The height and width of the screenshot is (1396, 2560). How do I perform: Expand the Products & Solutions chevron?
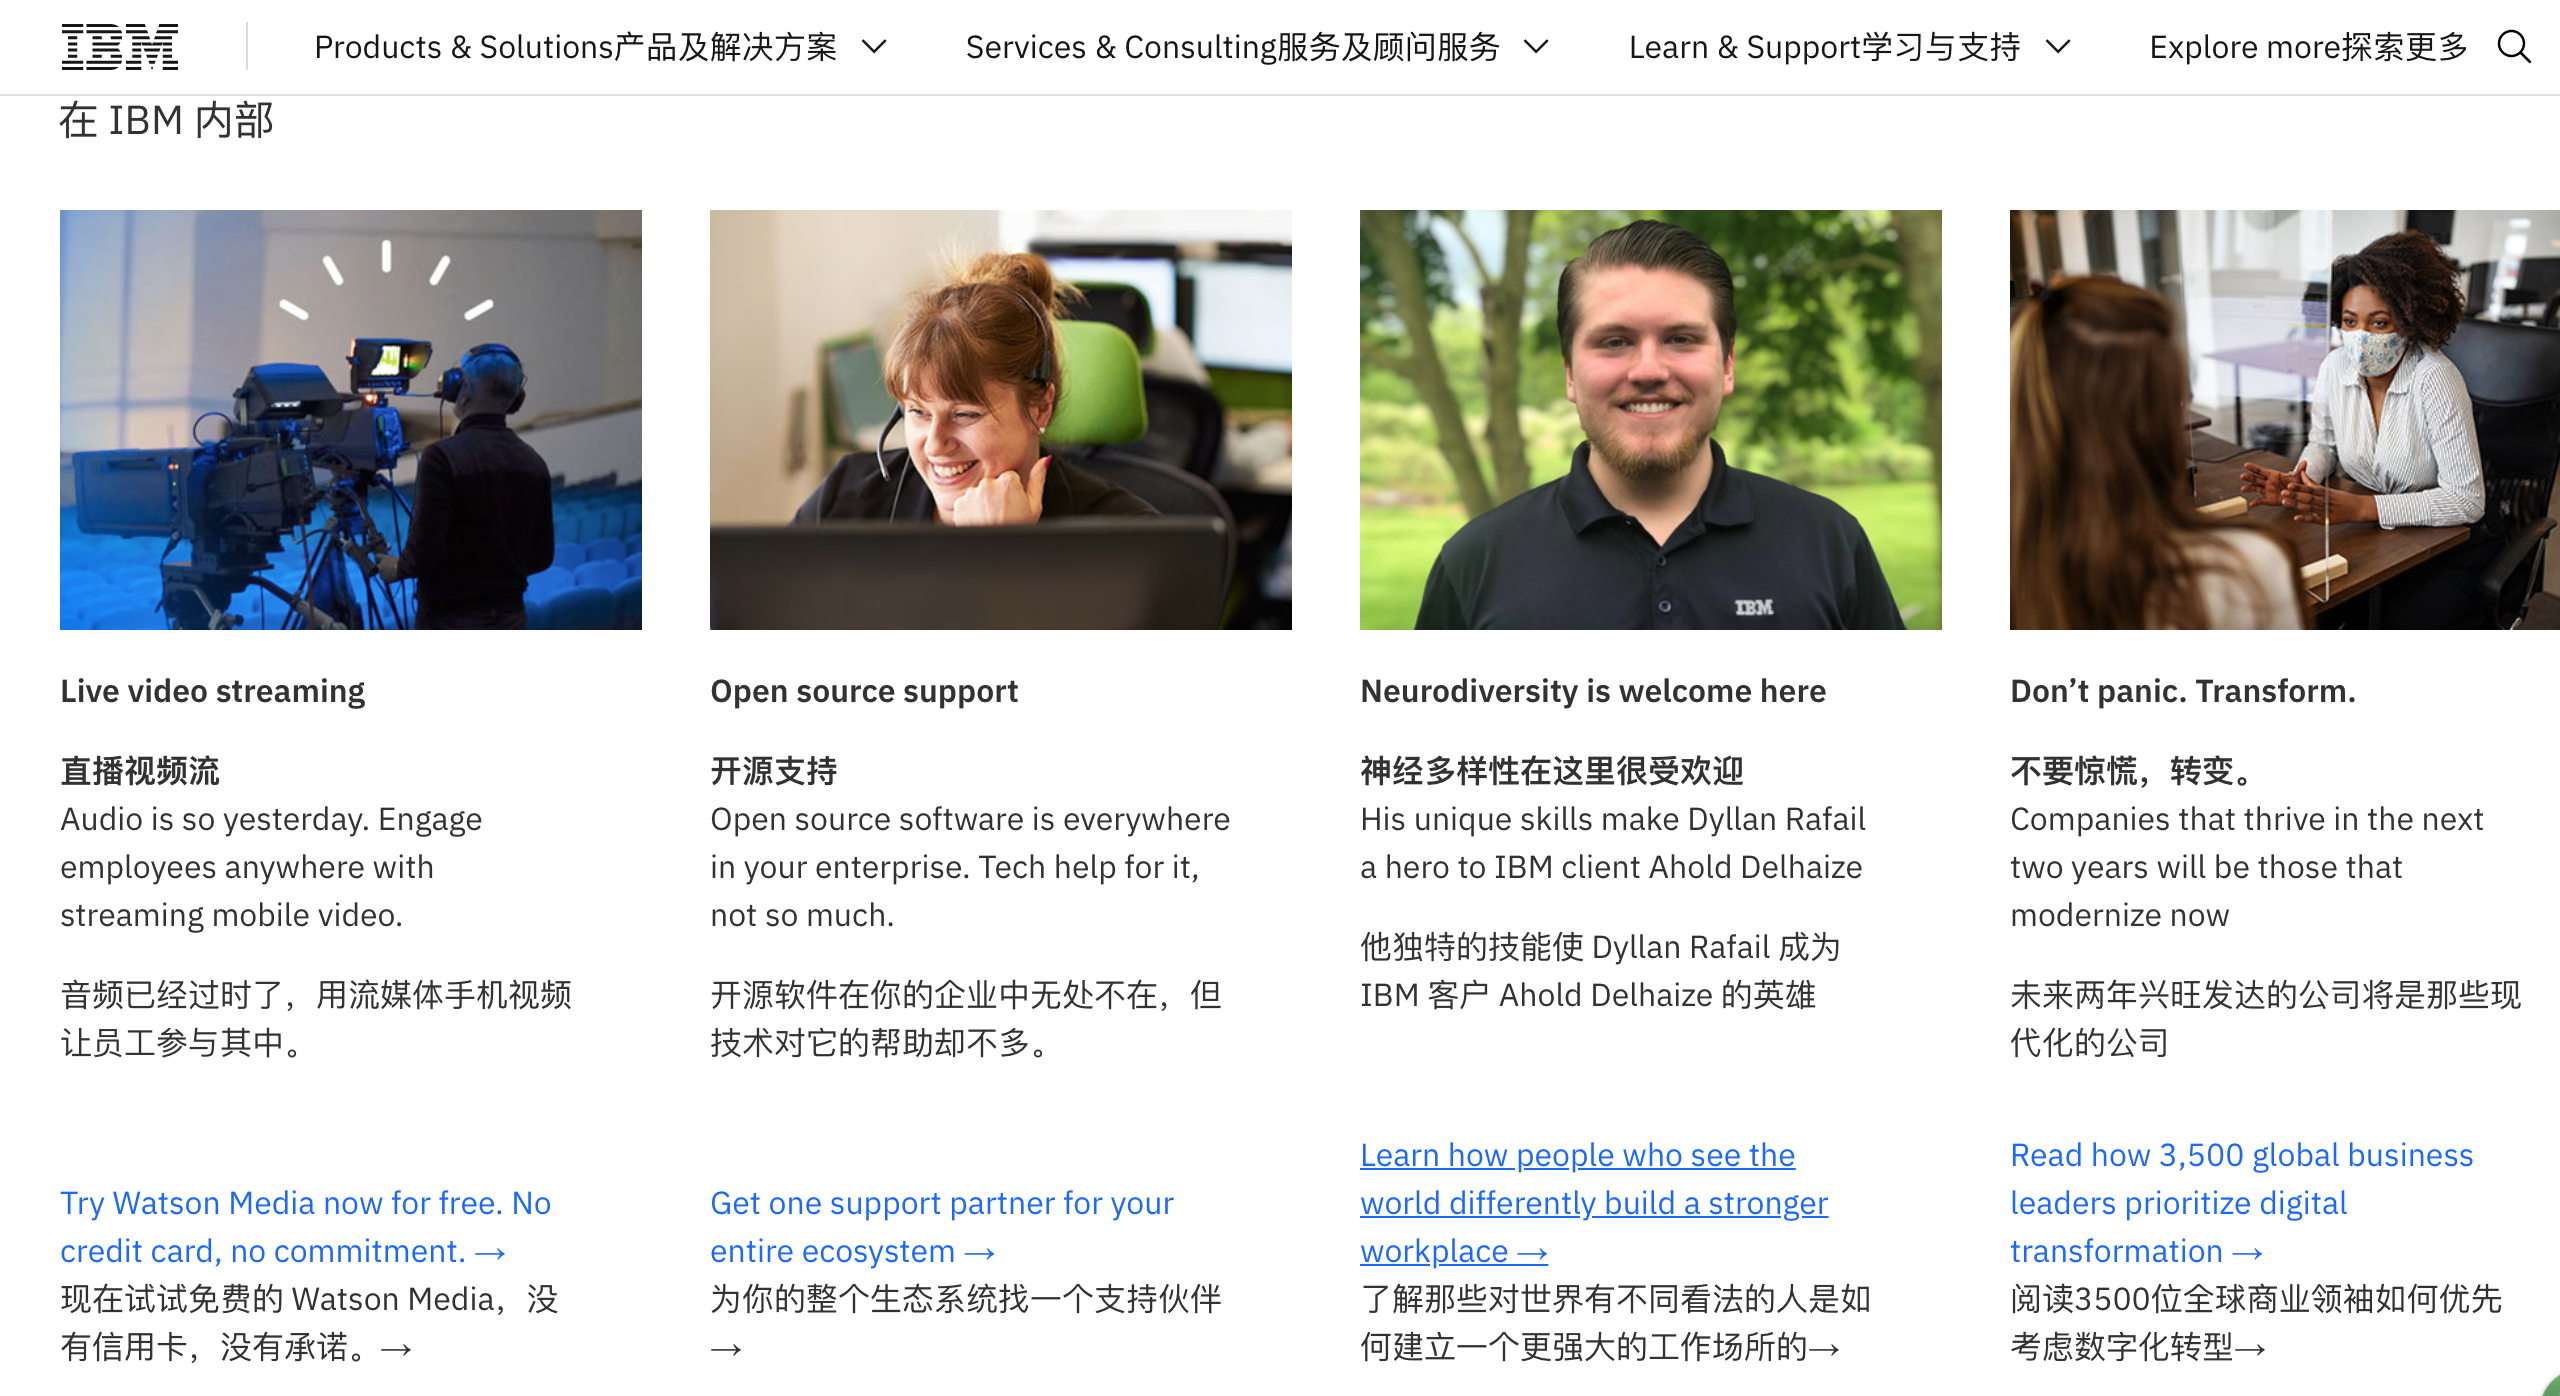(875, 47)
